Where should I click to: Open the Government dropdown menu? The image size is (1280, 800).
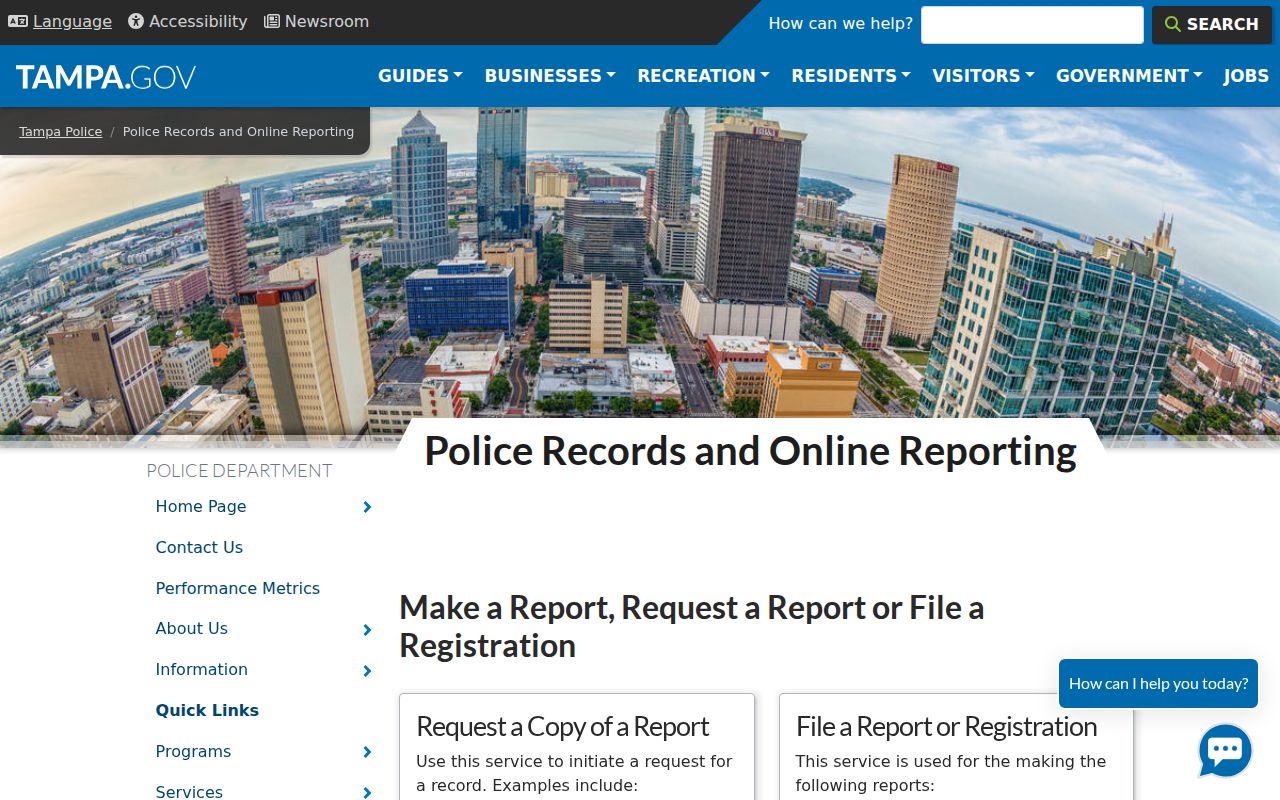(1129, 75)
